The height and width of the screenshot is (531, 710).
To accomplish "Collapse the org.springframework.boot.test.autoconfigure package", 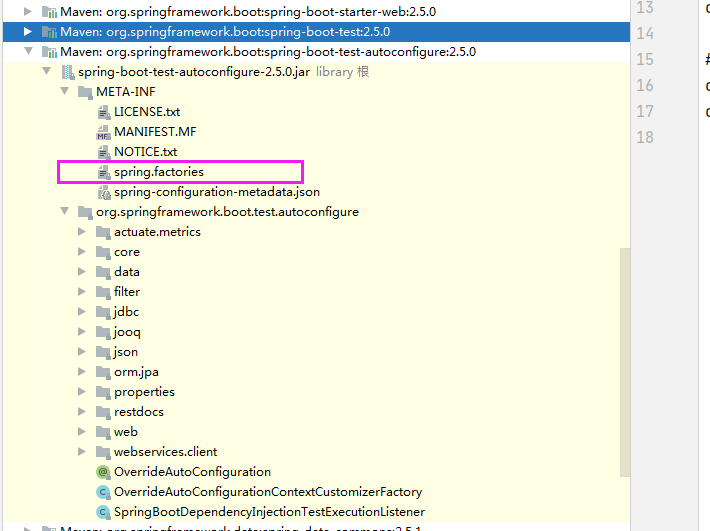I will click(x=64, y=211).
